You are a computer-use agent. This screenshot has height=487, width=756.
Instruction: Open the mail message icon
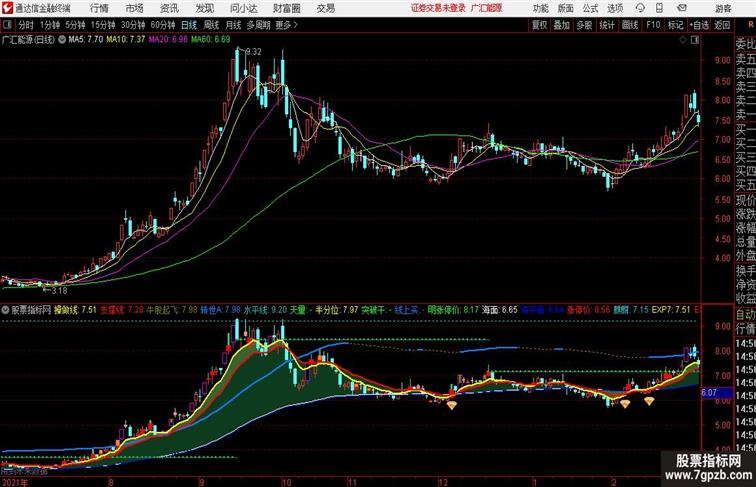681,8
